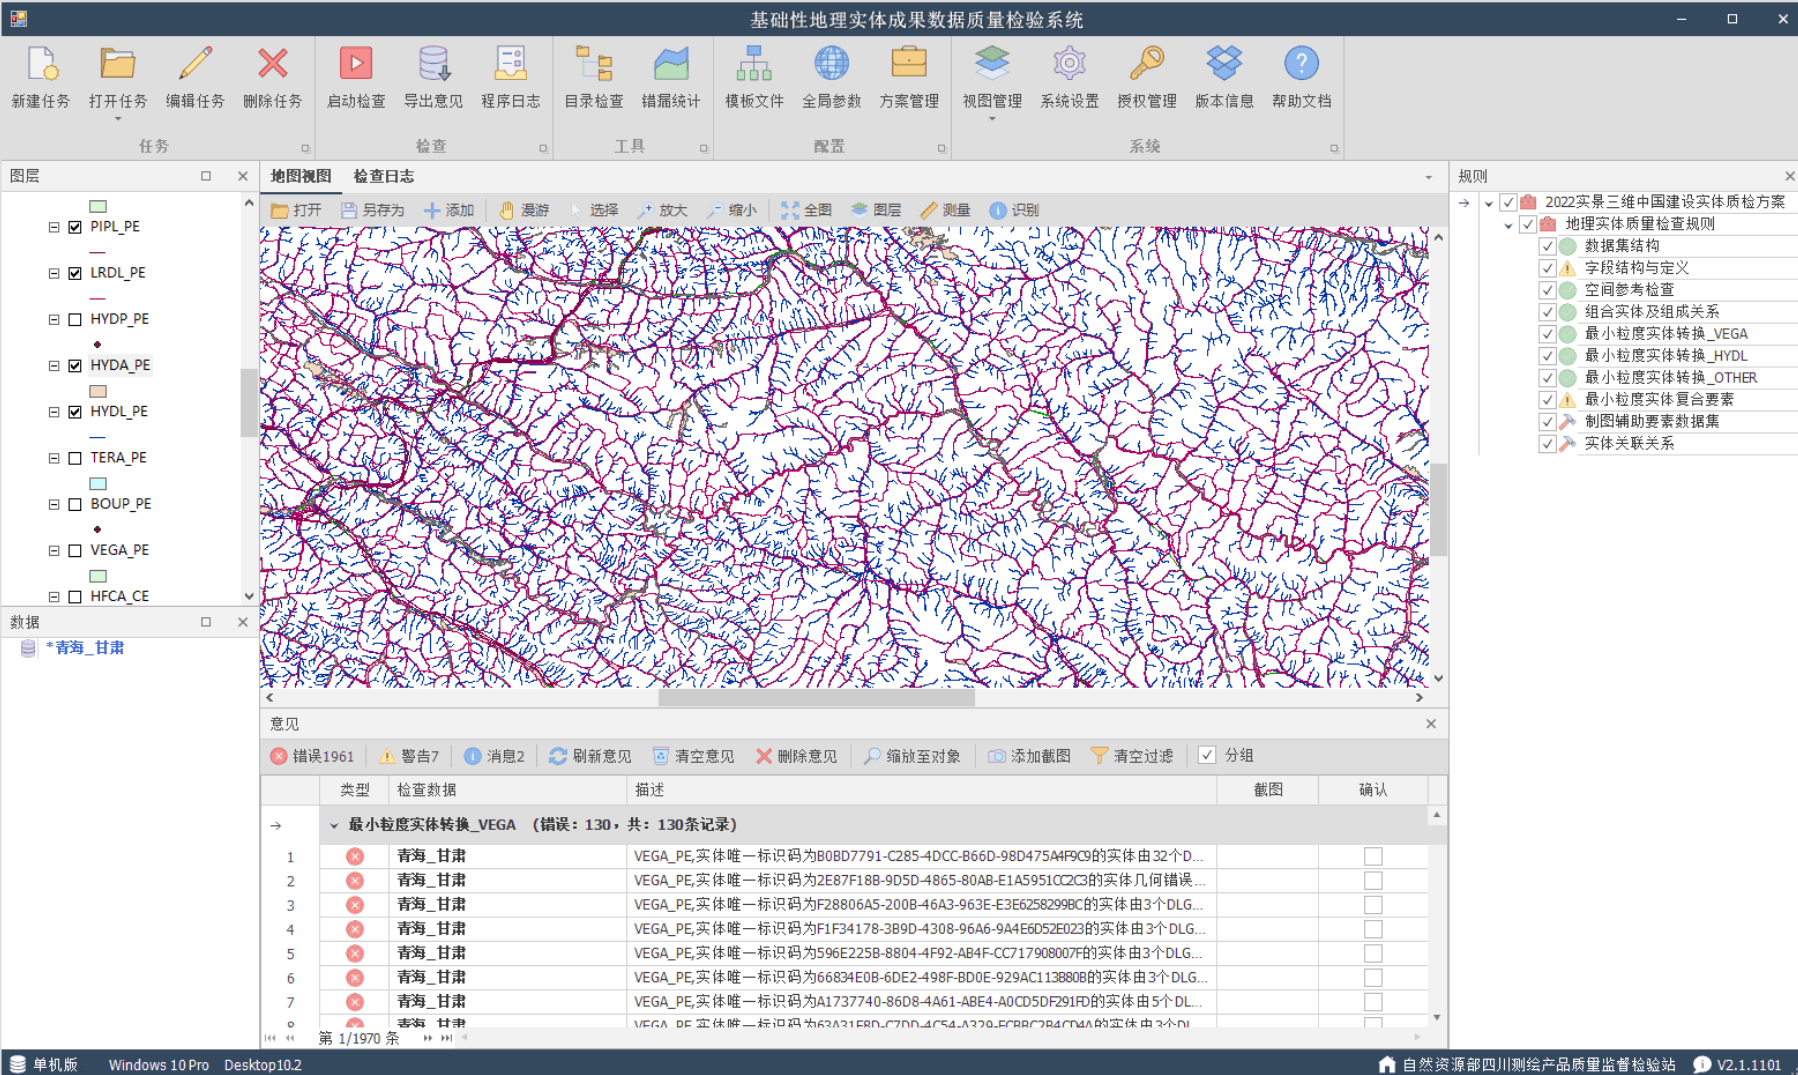Check the TERA_PE layer checkbox
The height and width of the screenshot is (1075, 1798).
(x=75, y=458)
